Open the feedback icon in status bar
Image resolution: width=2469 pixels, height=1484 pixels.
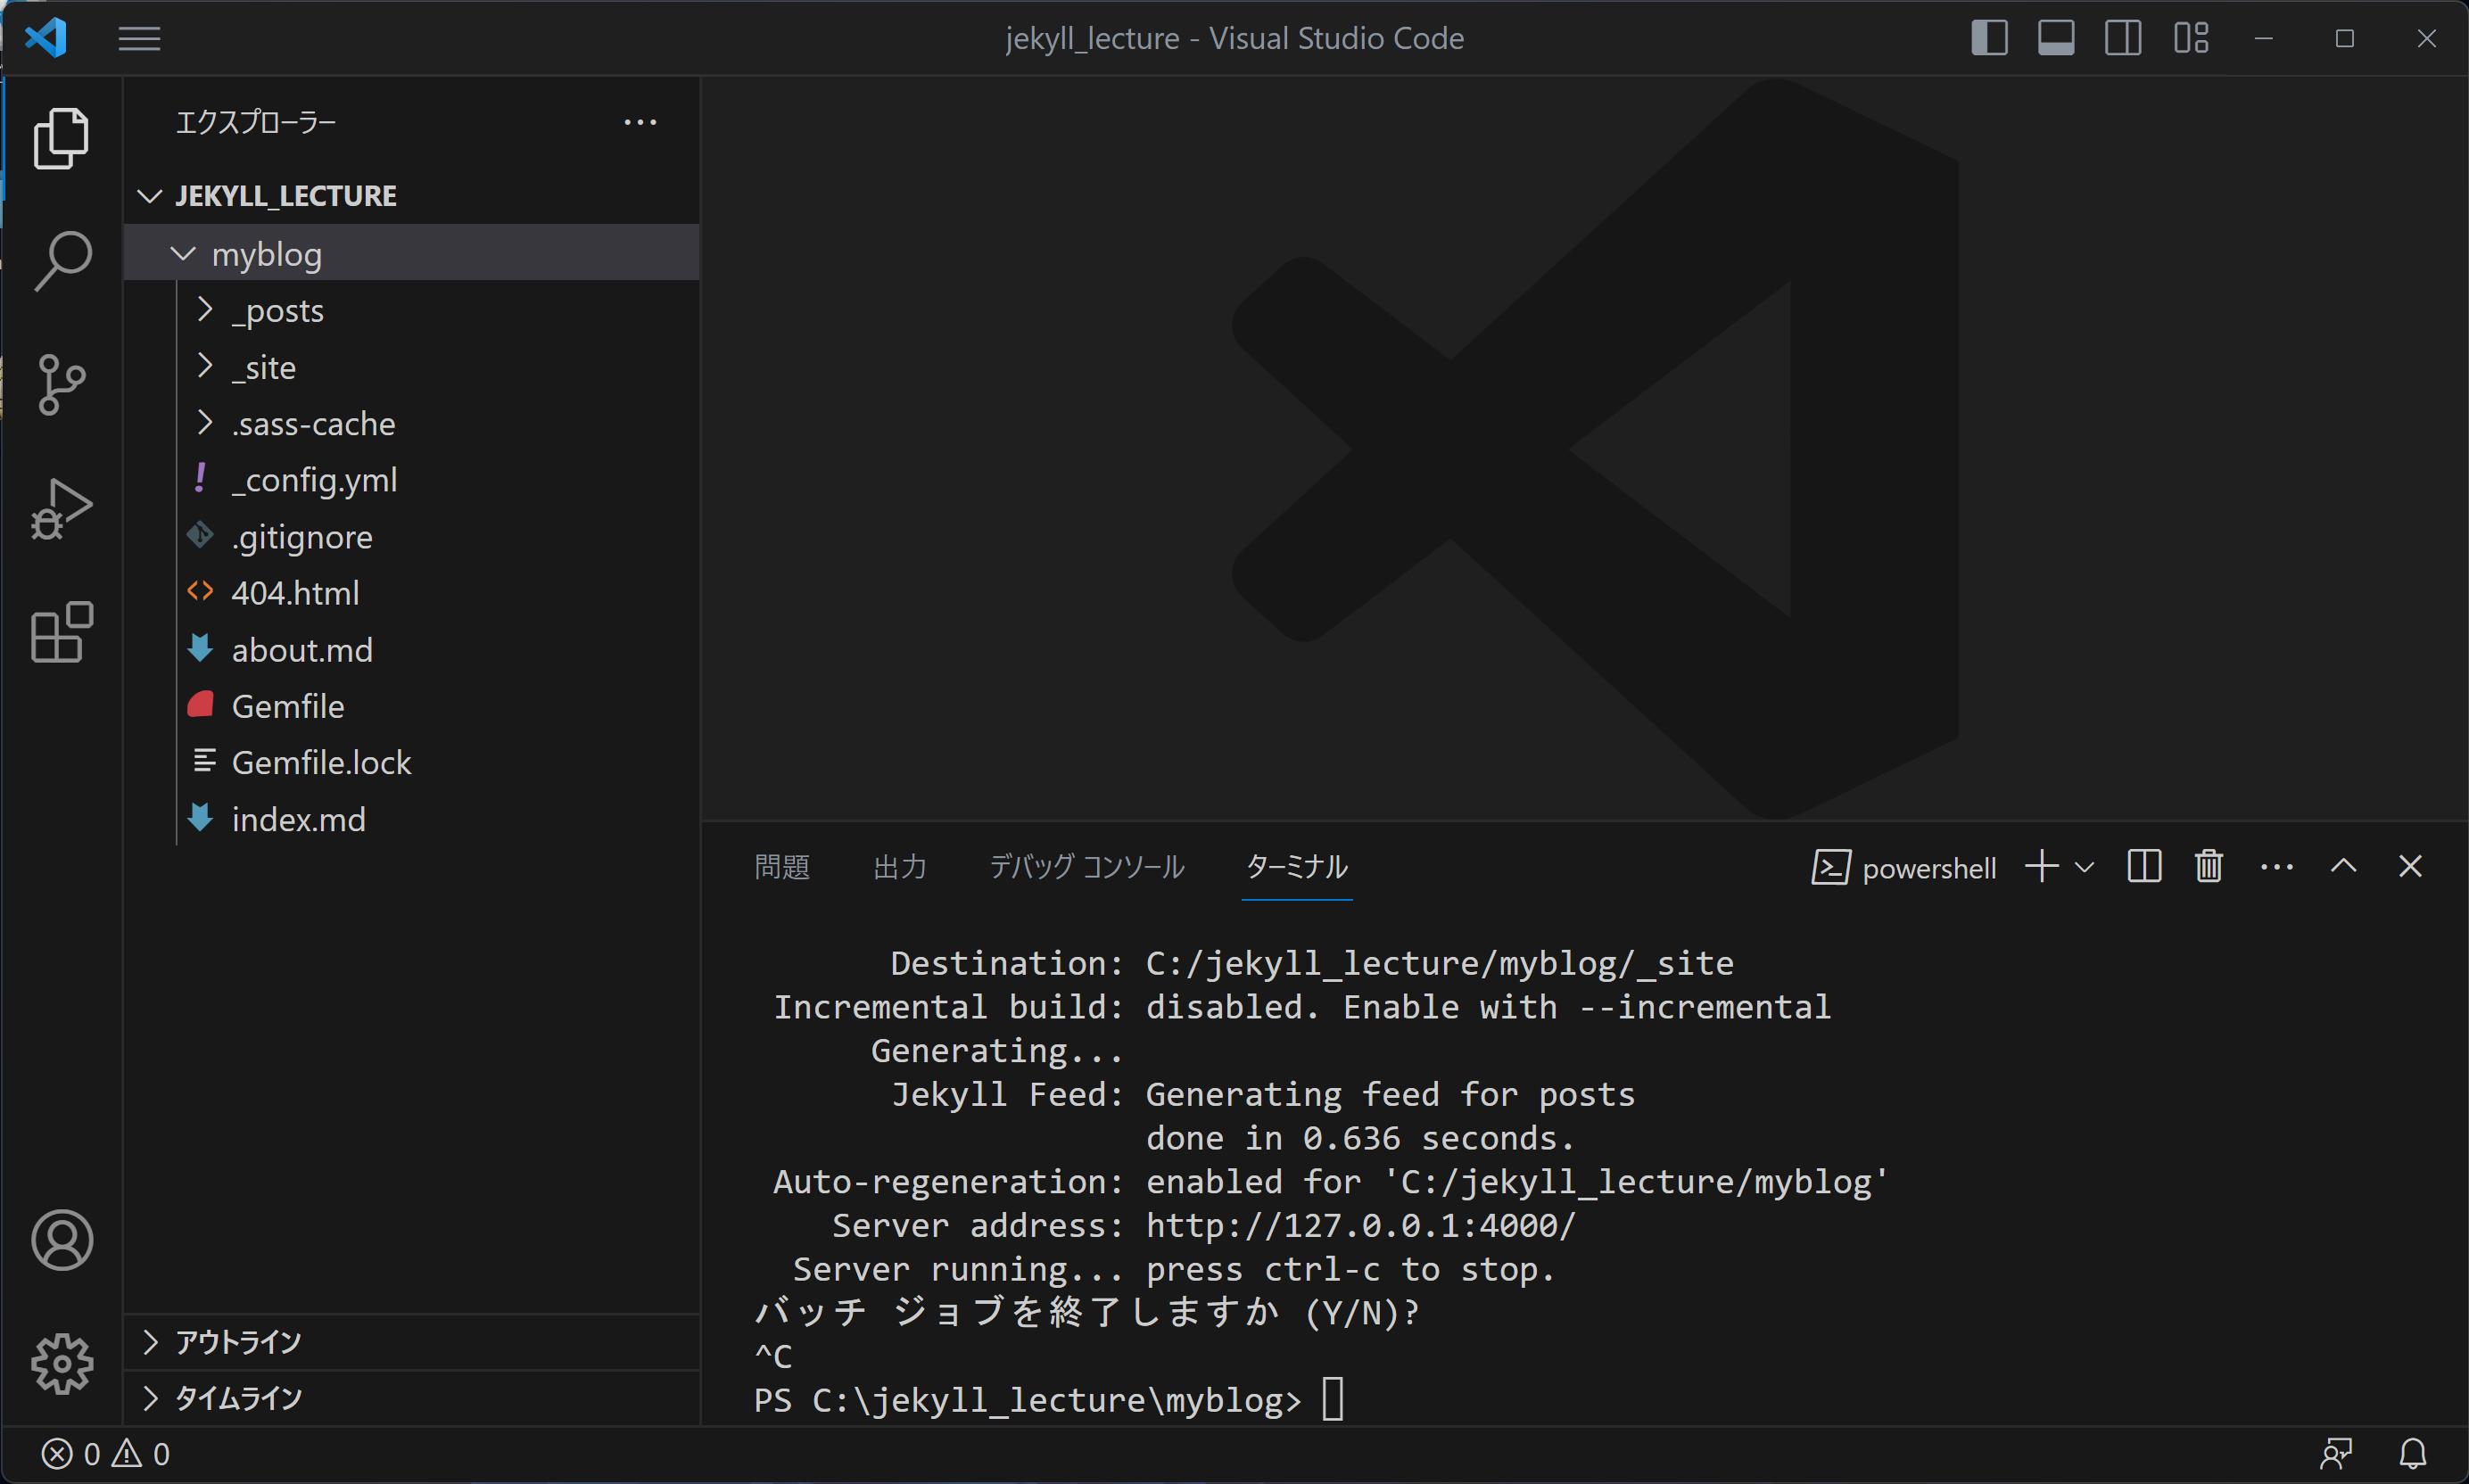[2336, 1453]
